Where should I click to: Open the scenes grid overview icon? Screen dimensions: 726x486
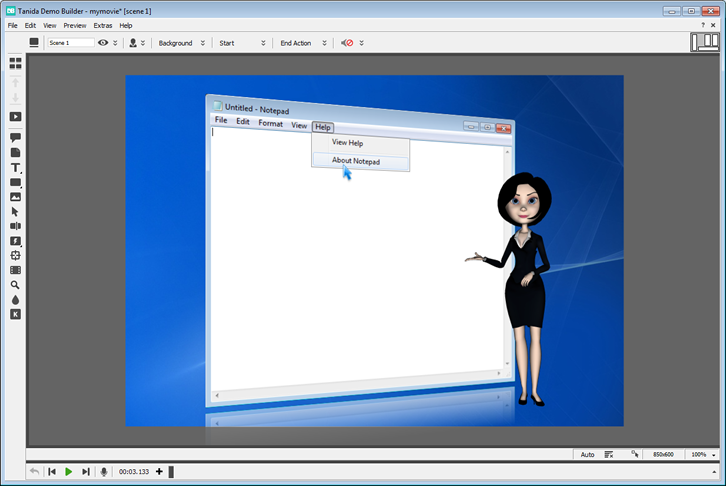point(15,63)
